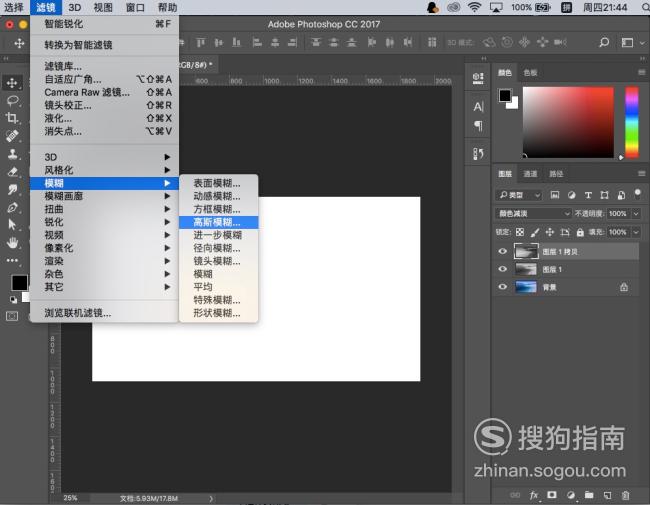
Task: Toggle lock transparent pixels
Action: point(520,232)
